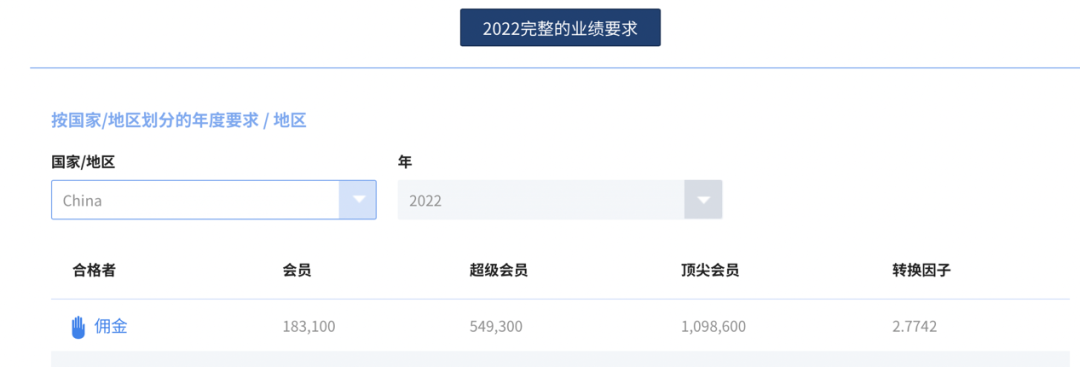
Task: Expand the 2022 year dropdown arrow
Action: (x=703, y=200)
